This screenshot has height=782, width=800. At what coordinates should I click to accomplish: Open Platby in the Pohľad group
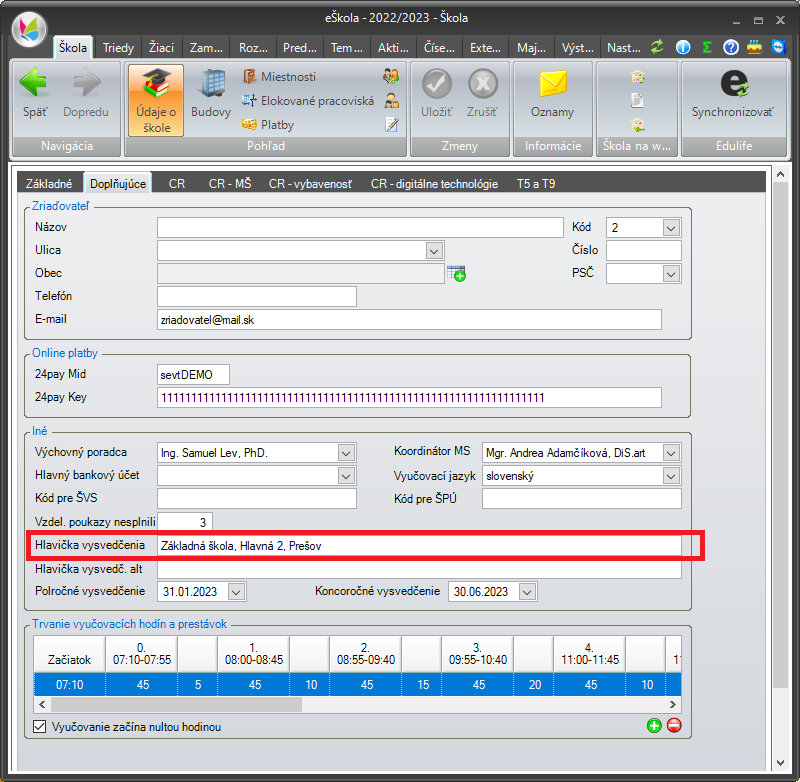pyautogui.click(x=268, y=124)
